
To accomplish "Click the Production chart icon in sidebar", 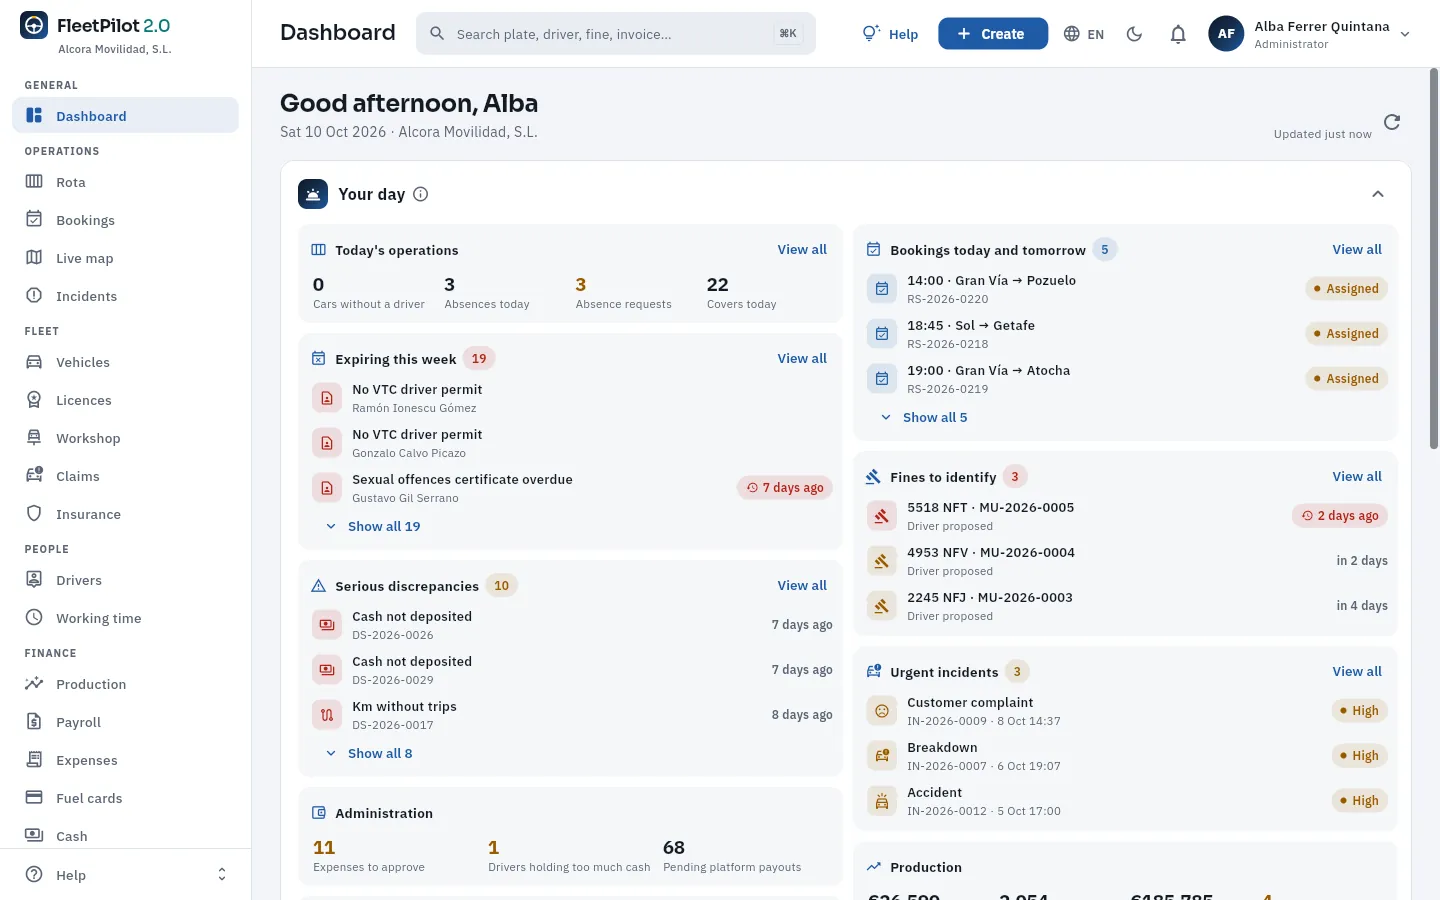I will pyautogui.click(x=34, y=684).
